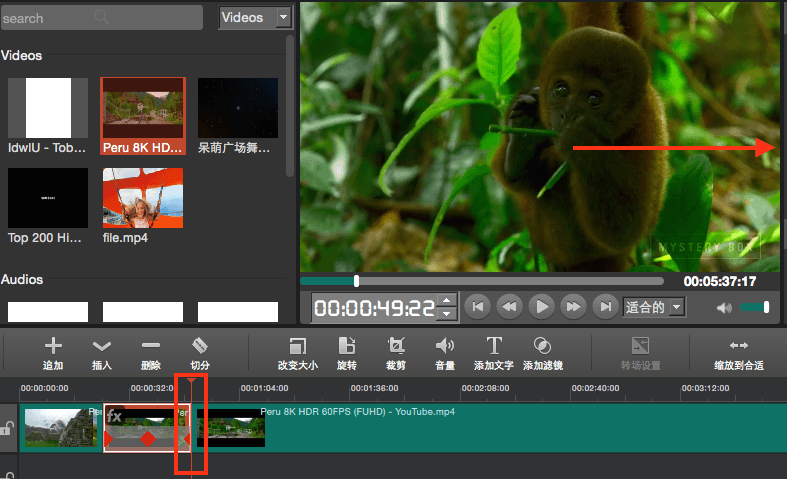
Task: Click the timeline playhead marker
Action: pyautogui.click(x=191, y=381)
